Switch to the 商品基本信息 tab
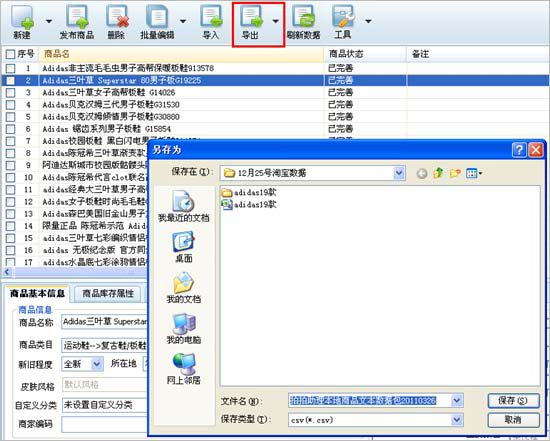 click(x=37, y=294)
